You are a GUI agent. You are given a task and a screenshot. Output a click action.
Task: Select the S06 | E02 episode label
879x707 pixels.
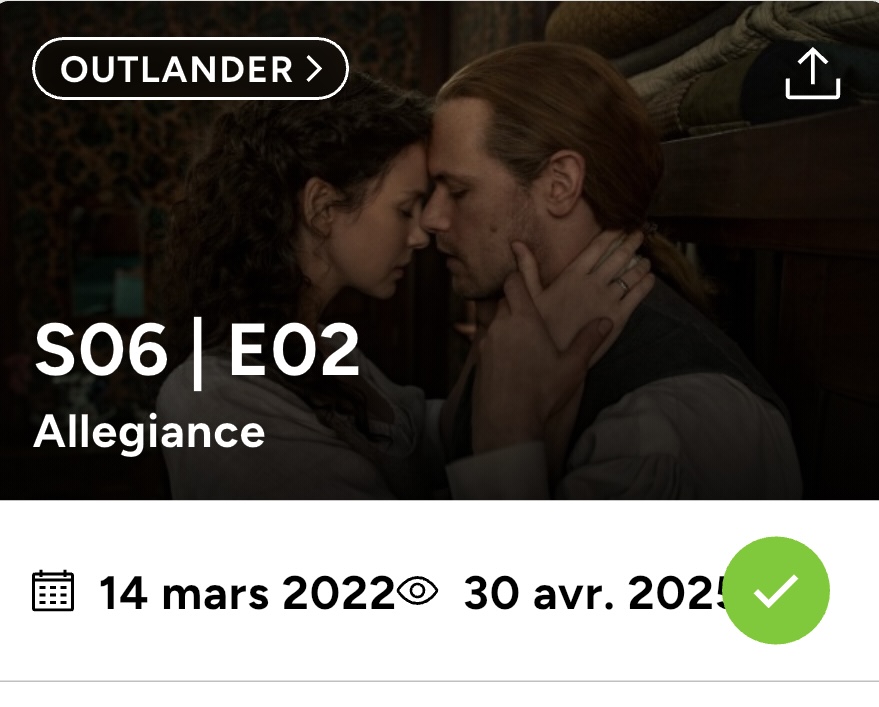point(197,352)
